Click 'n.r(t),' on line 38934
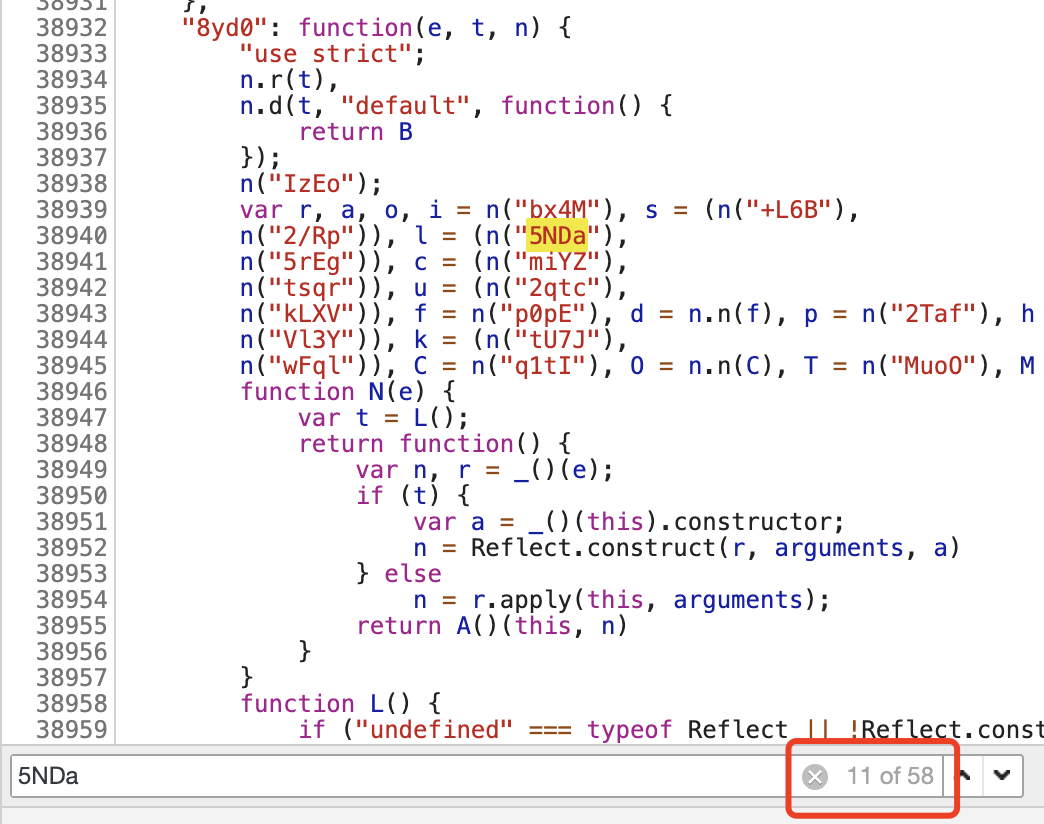Viewport: 1044px width, 824px height. [x=290, y=80]
